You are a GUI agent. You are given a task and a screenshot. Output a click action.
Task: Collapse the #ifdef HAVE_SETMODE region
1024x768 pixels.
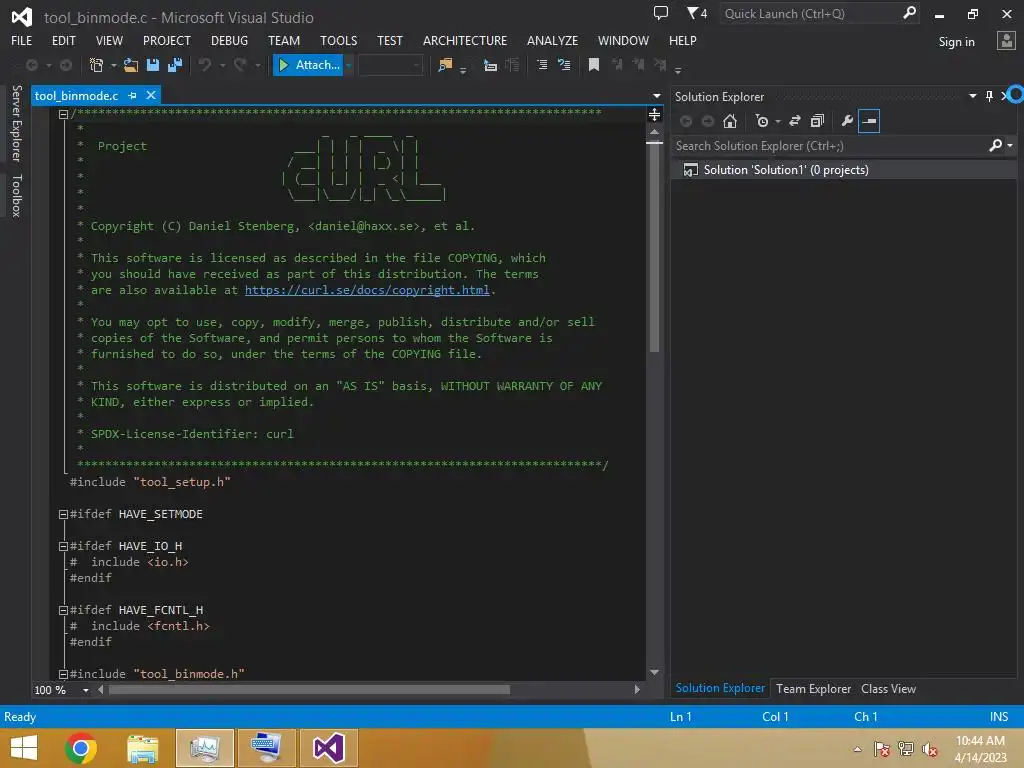[x=63, y=515]
